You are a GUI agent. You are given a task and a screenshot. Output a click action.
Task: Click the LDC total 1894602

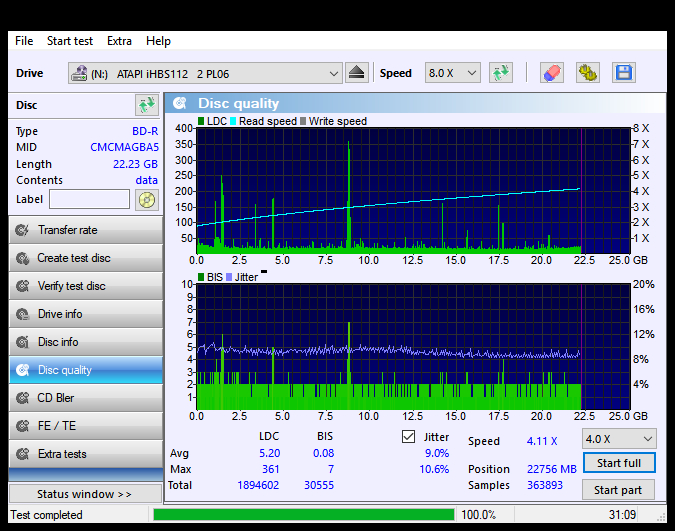click(x=258, y=485)
